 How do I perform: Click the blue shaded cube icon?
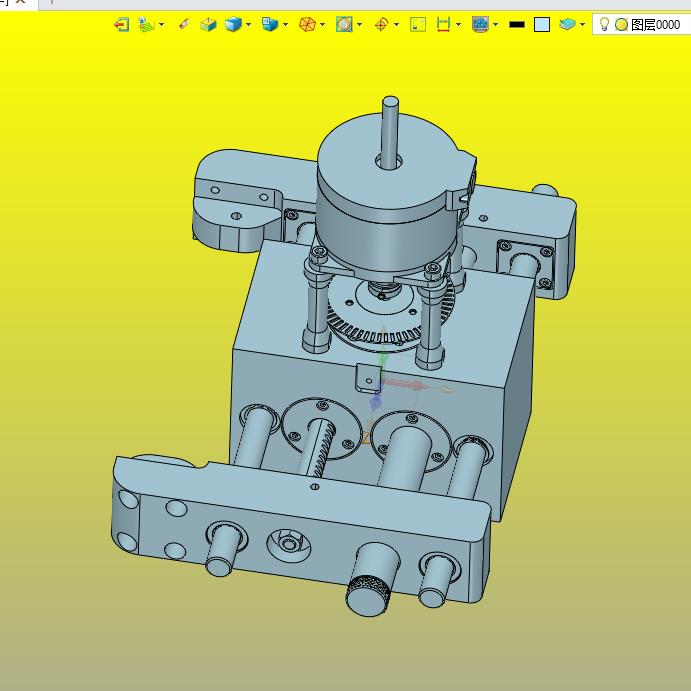coord(233,24)
